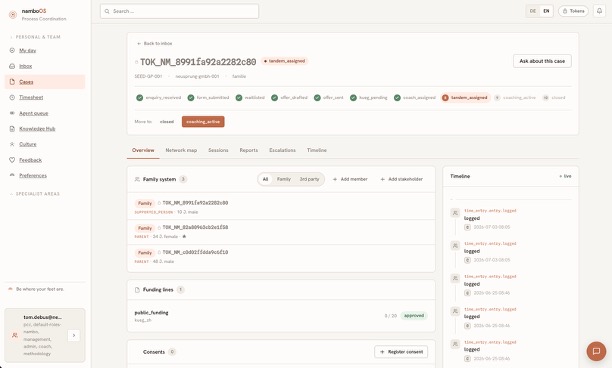This screenshot has width=612, height=368.
Task: Click into the Search input field
Action: (180, 11)
